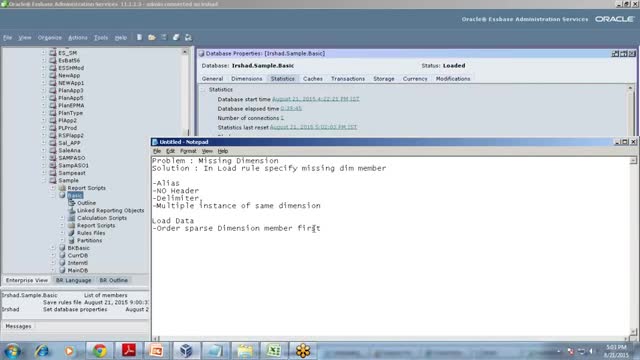Screen dimensions: 640x360
Task: Select the PlanType tree item
Action: point(70,113)
